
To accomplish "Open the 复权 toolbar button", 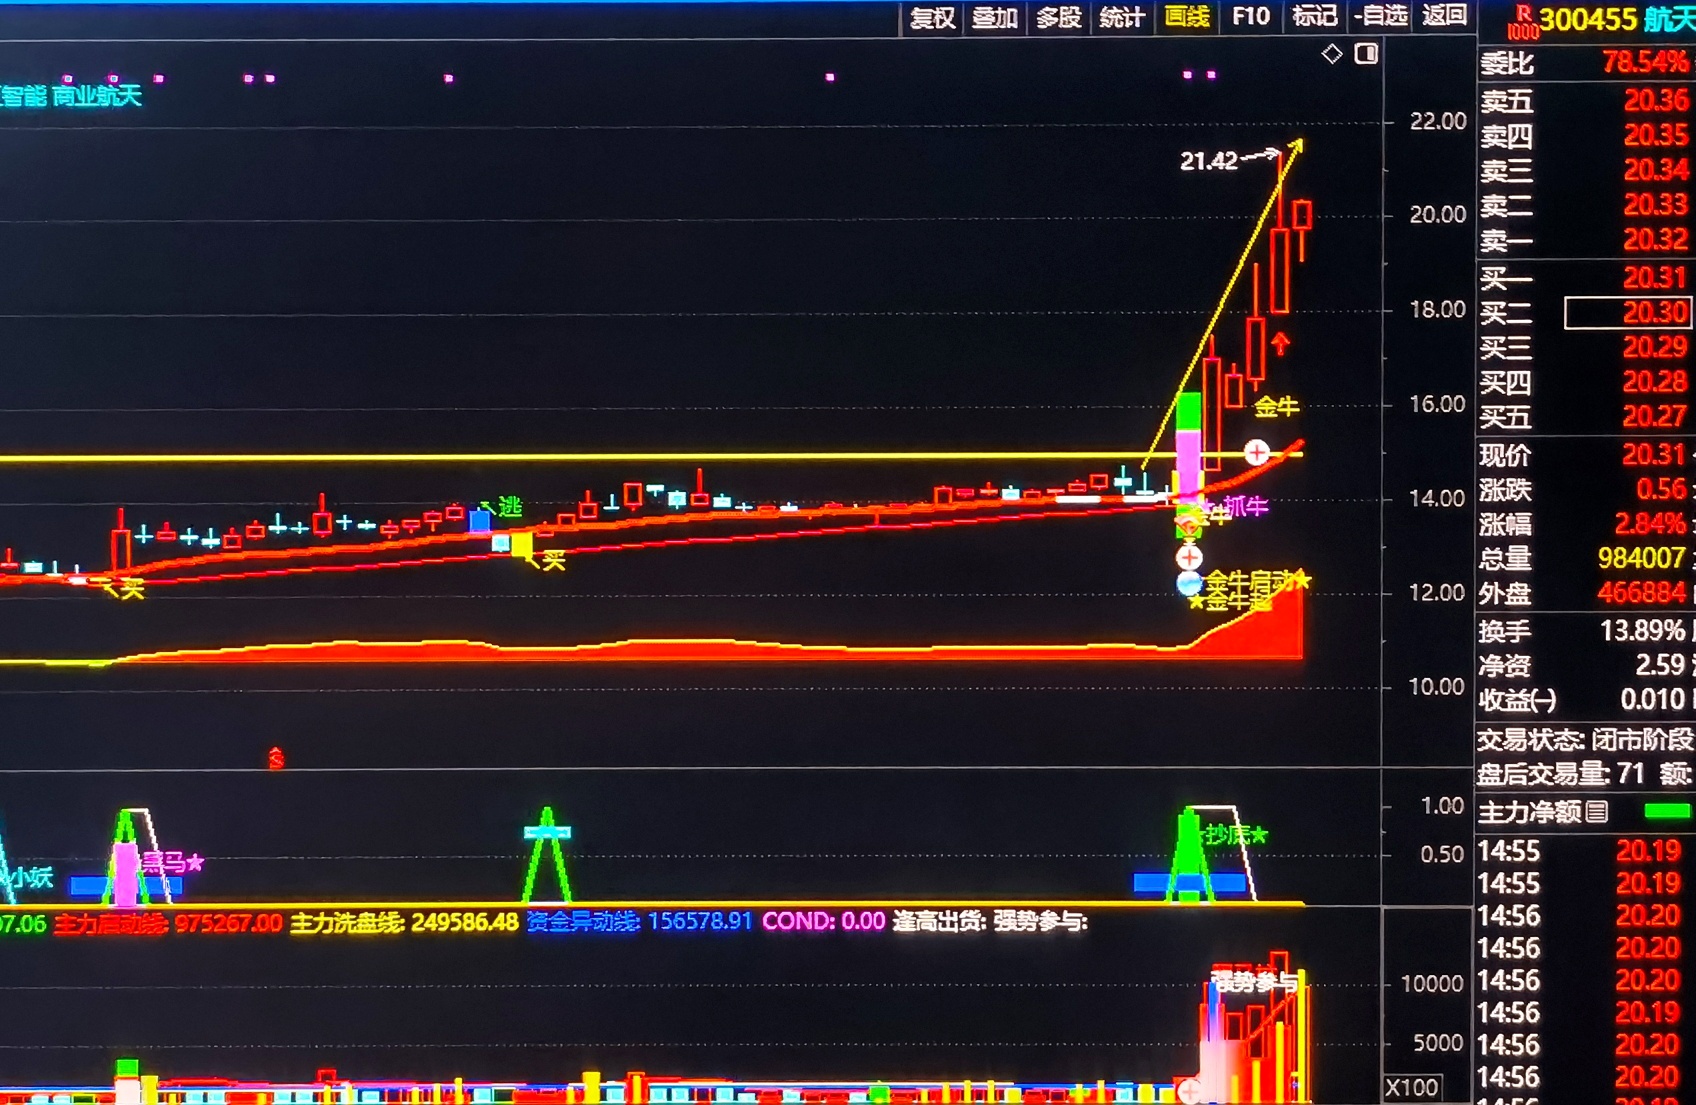I will (x=932, y=17).
